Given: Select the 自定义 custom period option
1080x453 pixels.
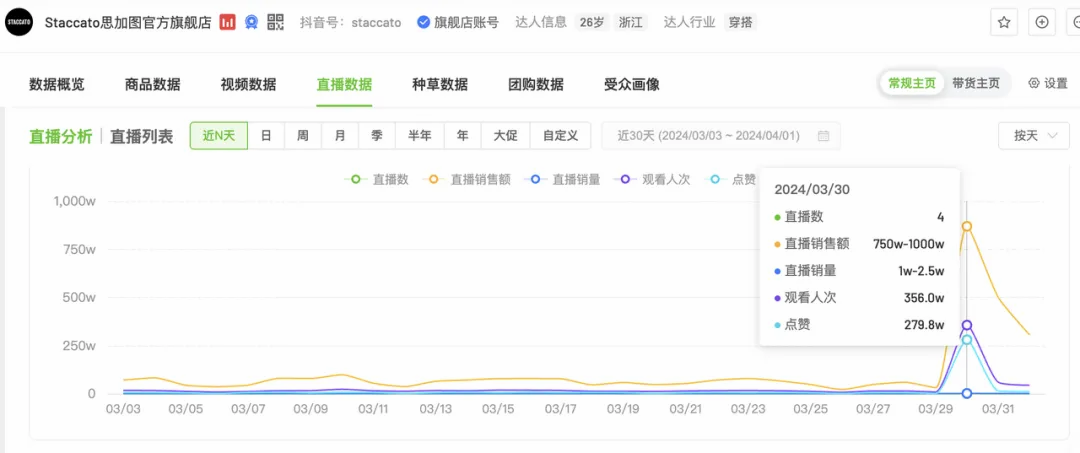Looking at the screenshot, I should pos(560,136).
